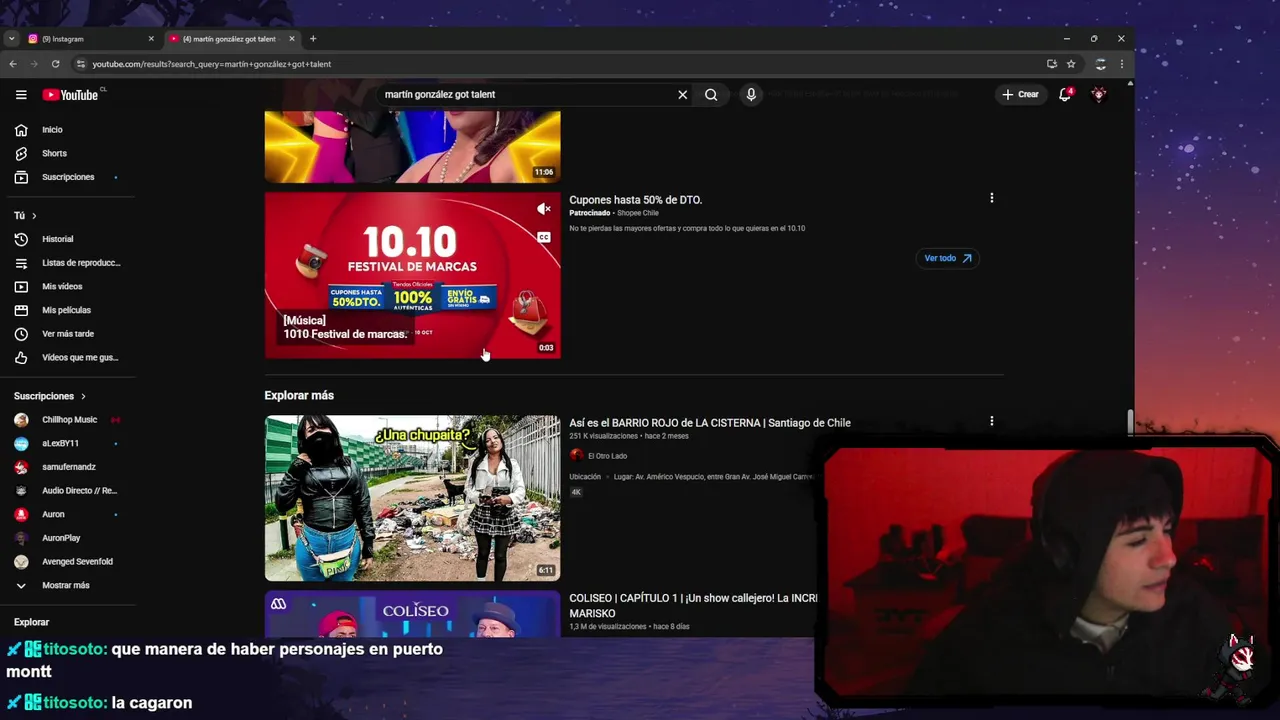The height and width of the screenshot is (720, 1280).
Task: Bookmark this page with the star
Action: click(x=1071, y=64)
